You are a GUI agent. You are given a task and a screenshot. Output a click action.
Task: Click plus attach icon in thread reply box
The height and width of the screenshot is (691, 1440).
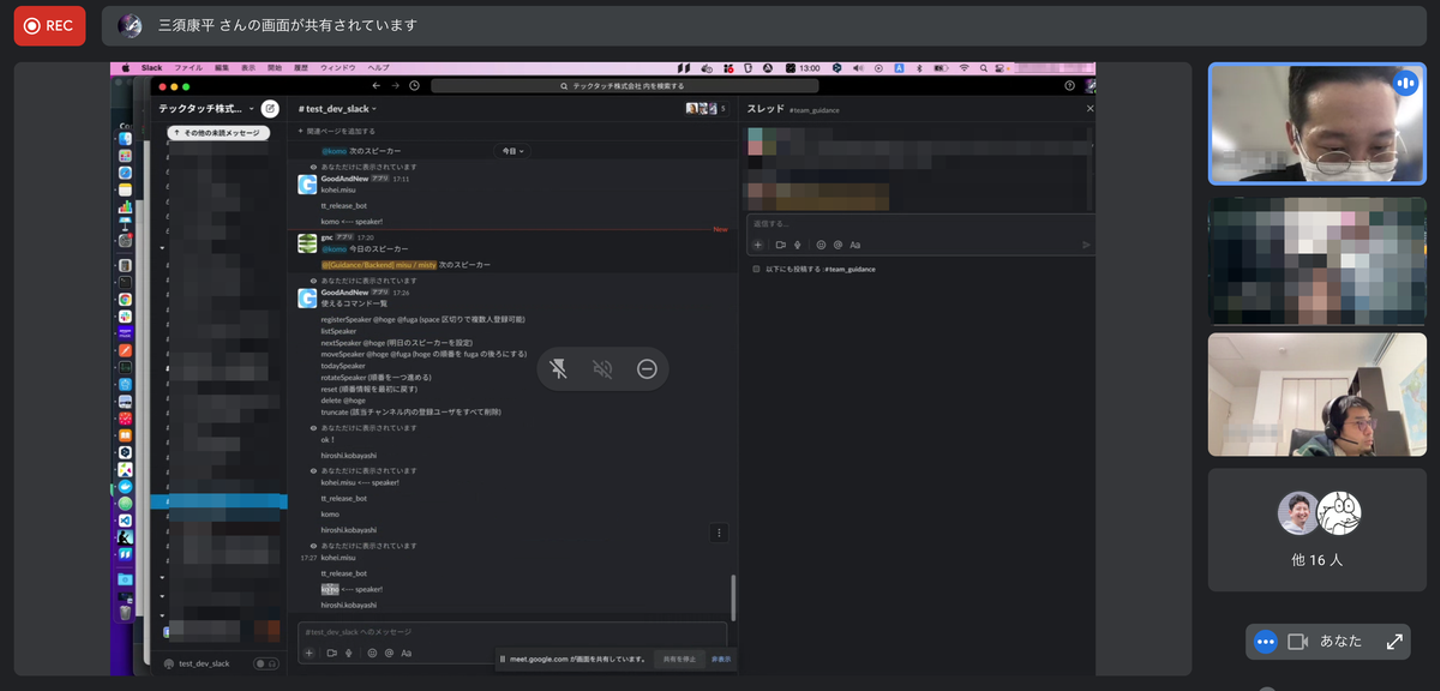click(x=758, y=244)
